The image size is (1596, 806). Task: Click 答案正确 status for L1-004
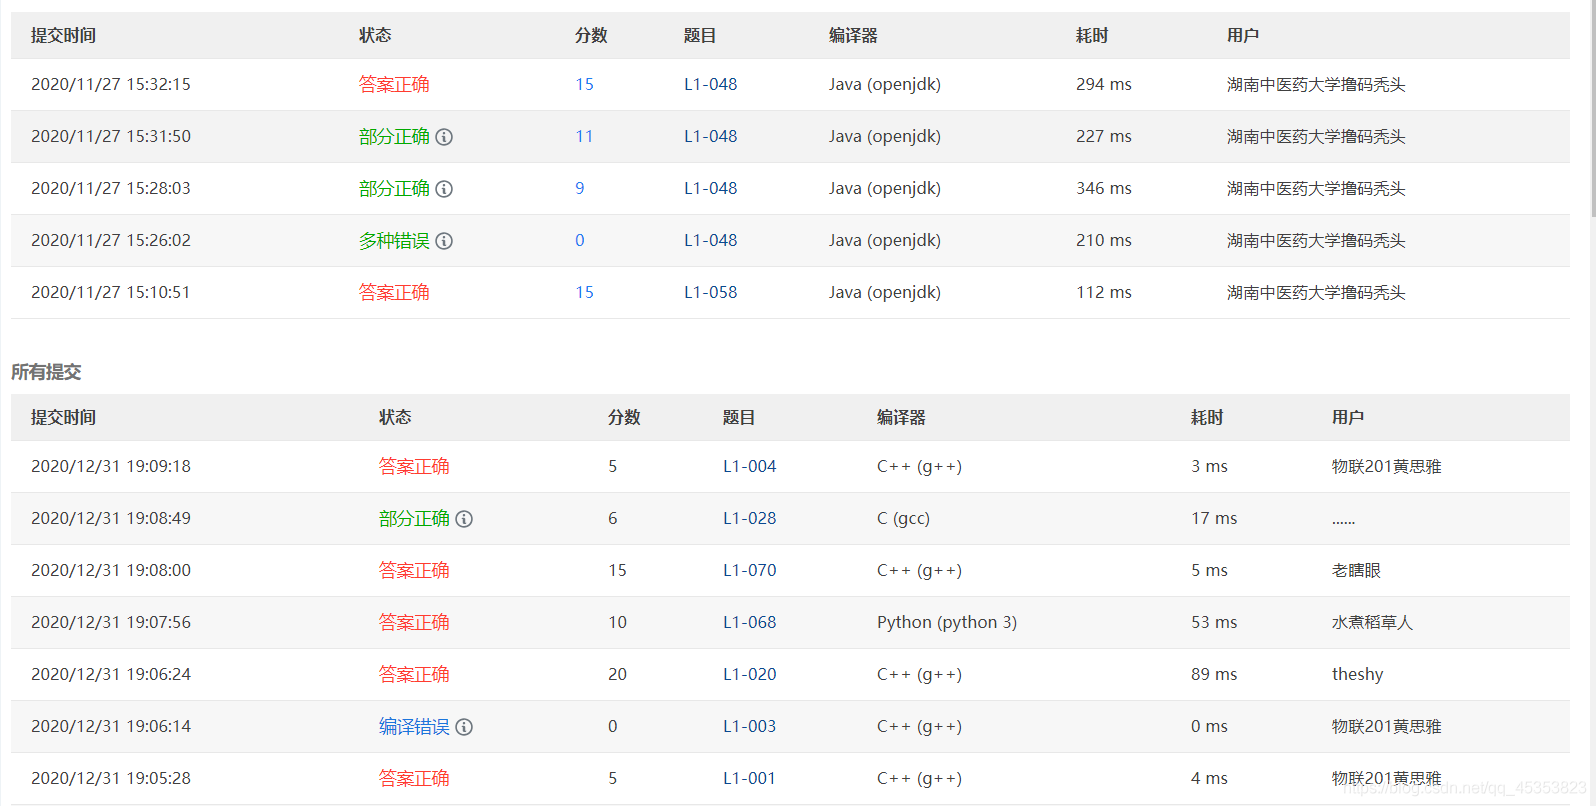coord(414,466)
